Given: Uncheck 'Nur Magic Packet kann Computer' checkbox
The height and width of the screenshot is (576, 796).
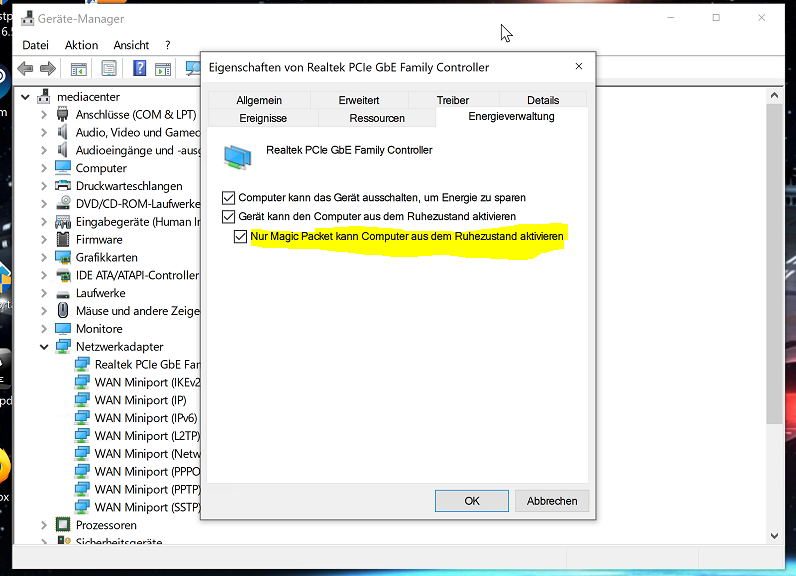Looking at the screenshot, I should pos(240,236).
